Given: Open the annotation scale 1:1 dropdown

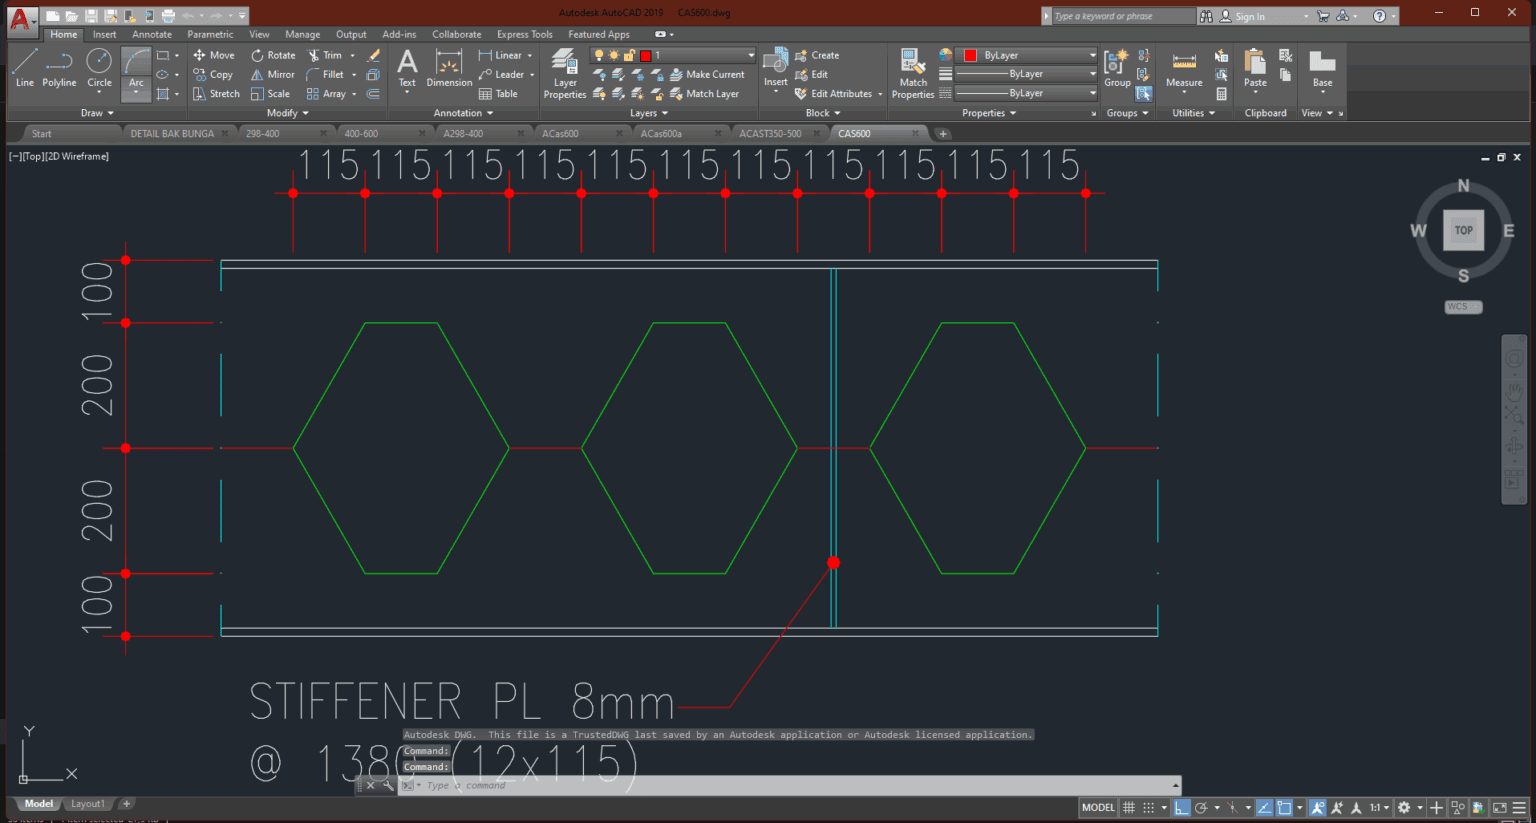Looking at the screenshot, I should pos(1377,807).
